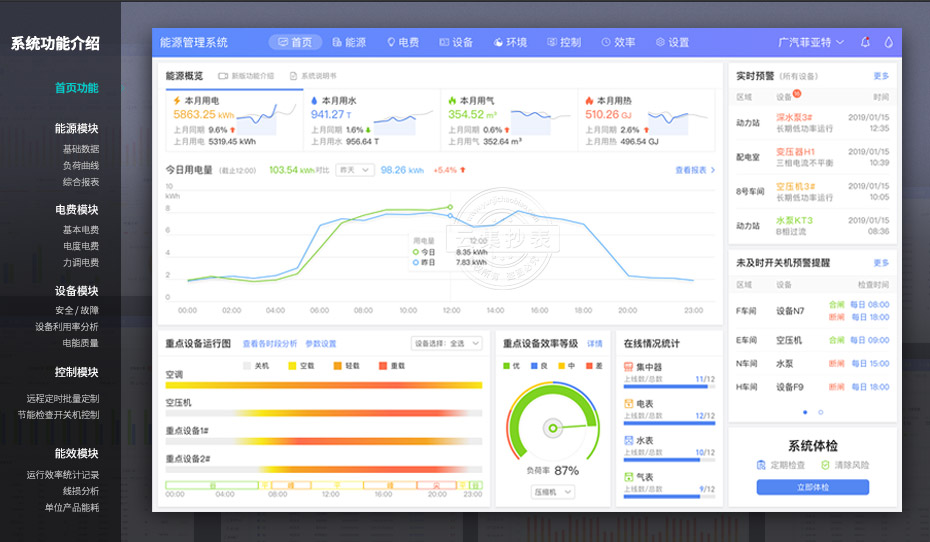This screenshot has height=542, width=930.
Task: Click the water drop icon in header
Action: [888, 42]
